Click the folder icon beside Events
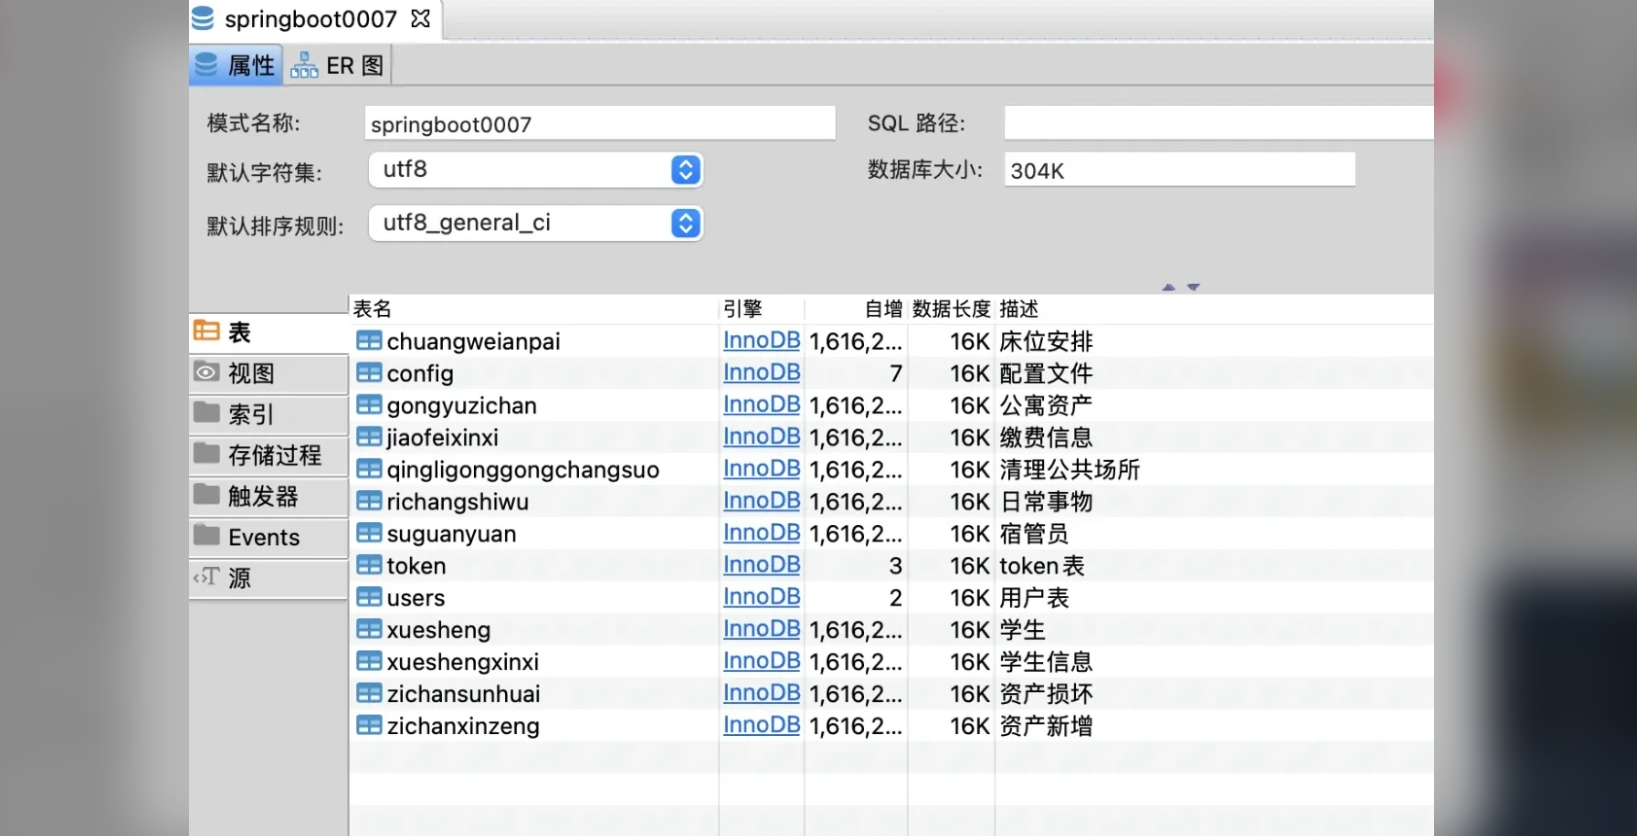Image resolution: width=1637 pixels, height=836 pixels. pyautogui.click(x=207, y=535)
